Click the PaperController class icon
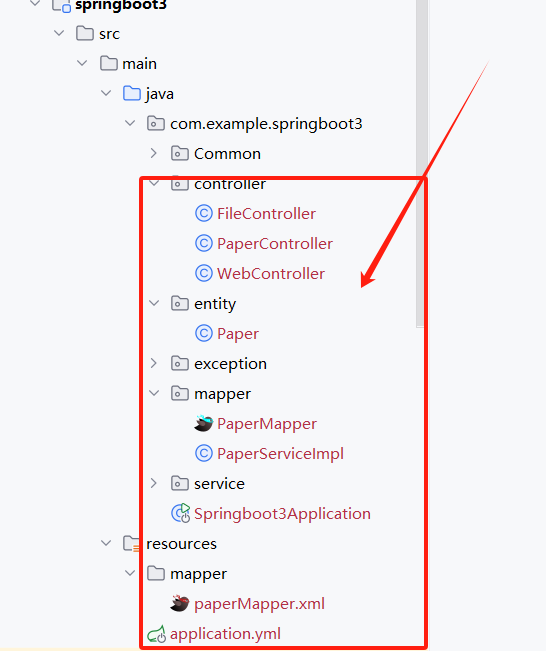 coord(203,244)
